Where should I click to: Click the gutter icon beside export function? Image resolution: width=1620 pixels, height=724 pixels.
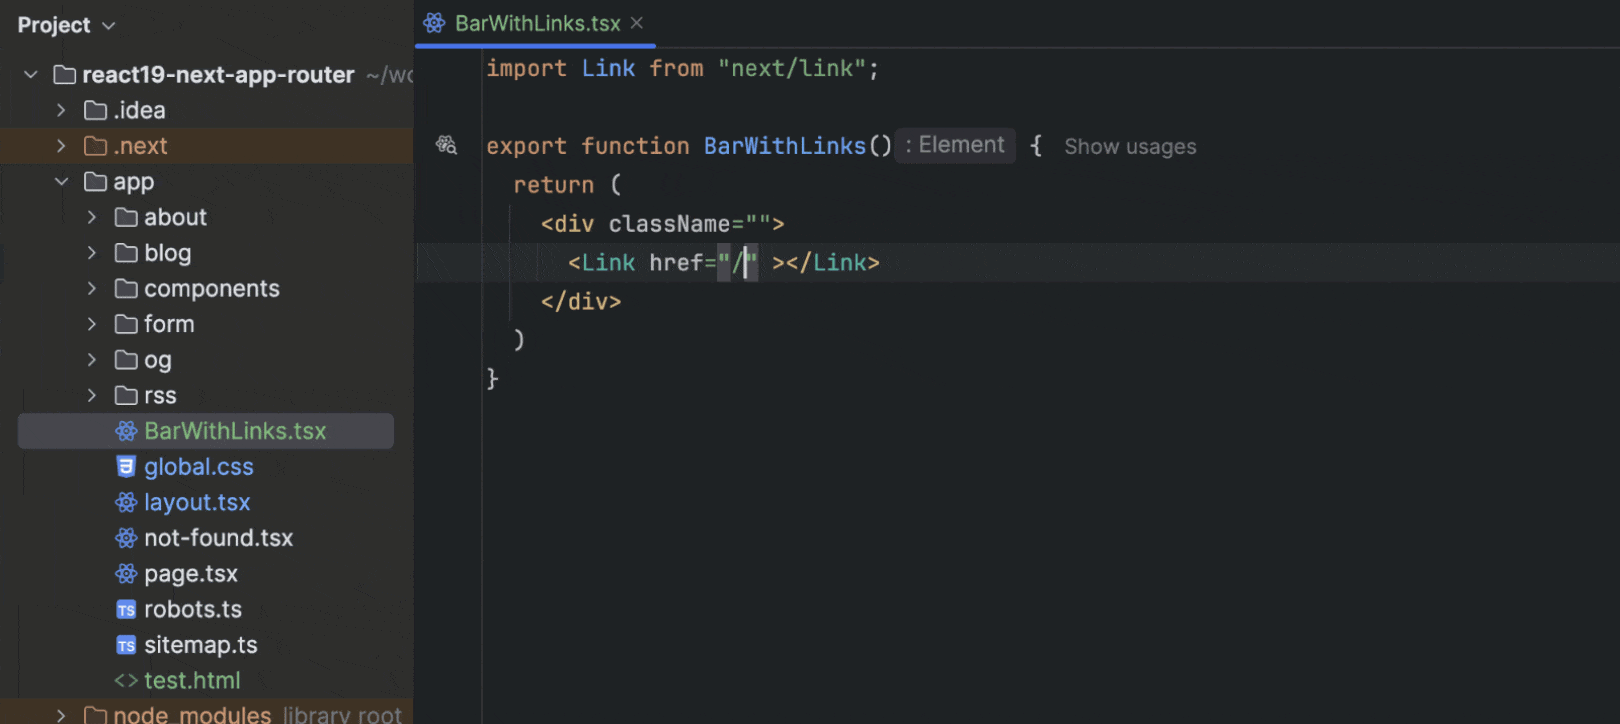(446, 146)
